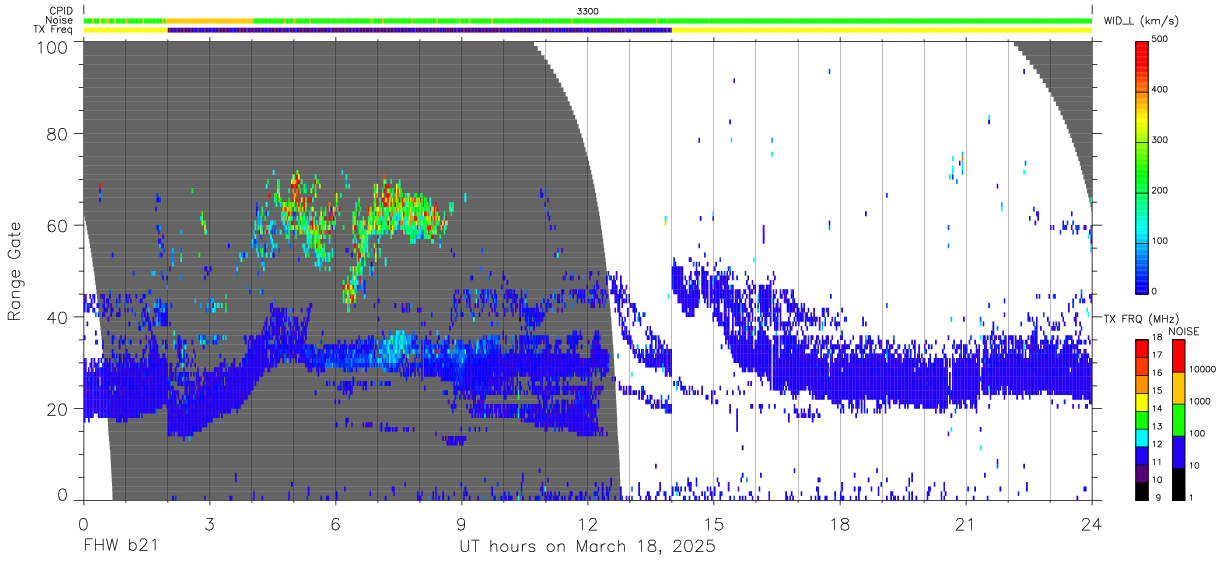Viewport: 1228px width, 567px height.
Task: Pick the green 100–1000 noise swatch
Action: pos(1178,419)
